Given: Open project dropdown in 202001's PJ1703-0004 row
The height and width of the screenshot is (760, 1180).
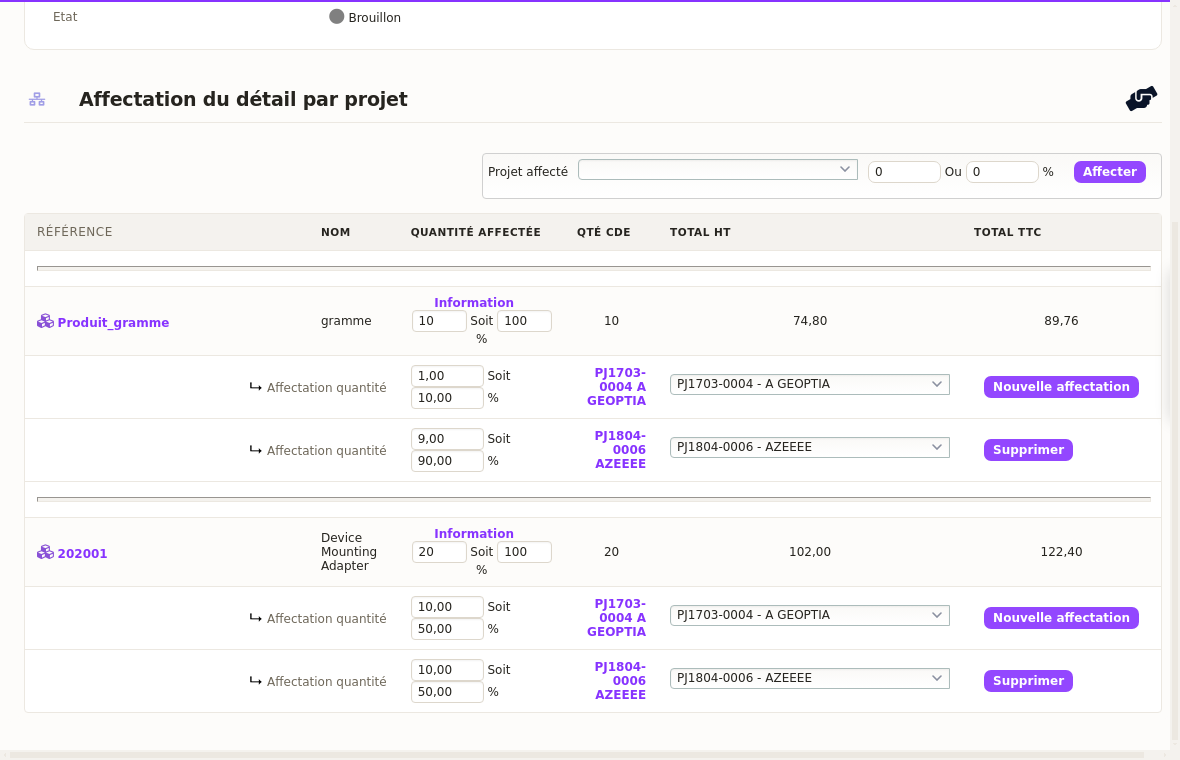Looking at the screenshot, I should (810, 615).
